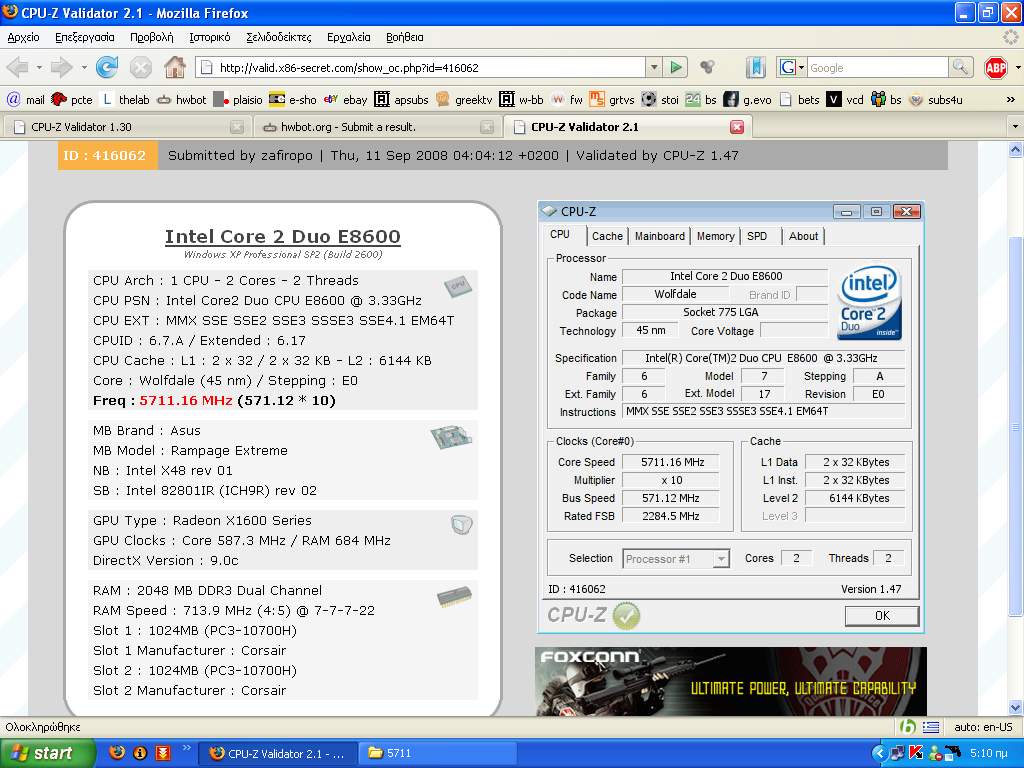Click the Windows start button
Image resolution: width=1024 pixels, height=768 pixels.
(x=47, y=753)
